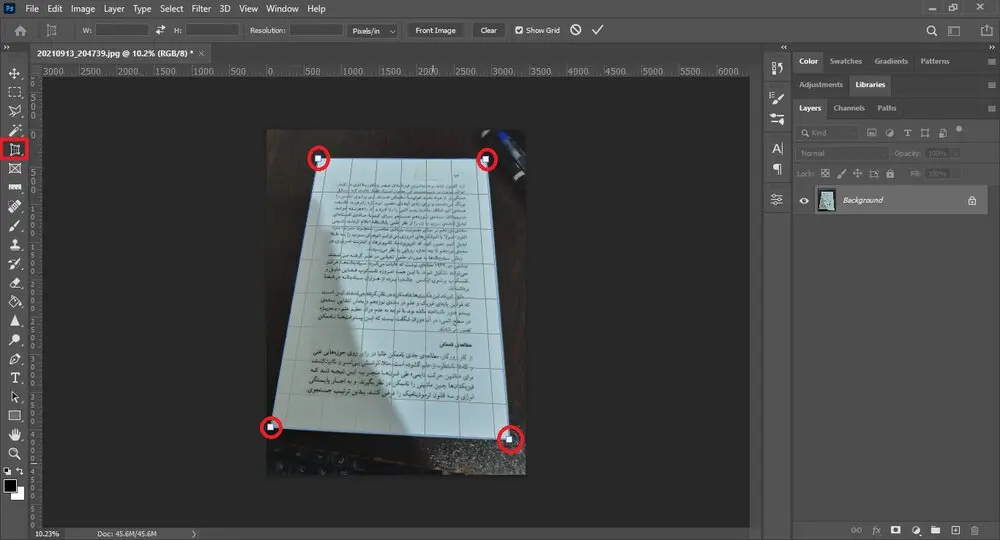Open the Character panel icon
This screenshot has height=540, width=1000.
777,149
